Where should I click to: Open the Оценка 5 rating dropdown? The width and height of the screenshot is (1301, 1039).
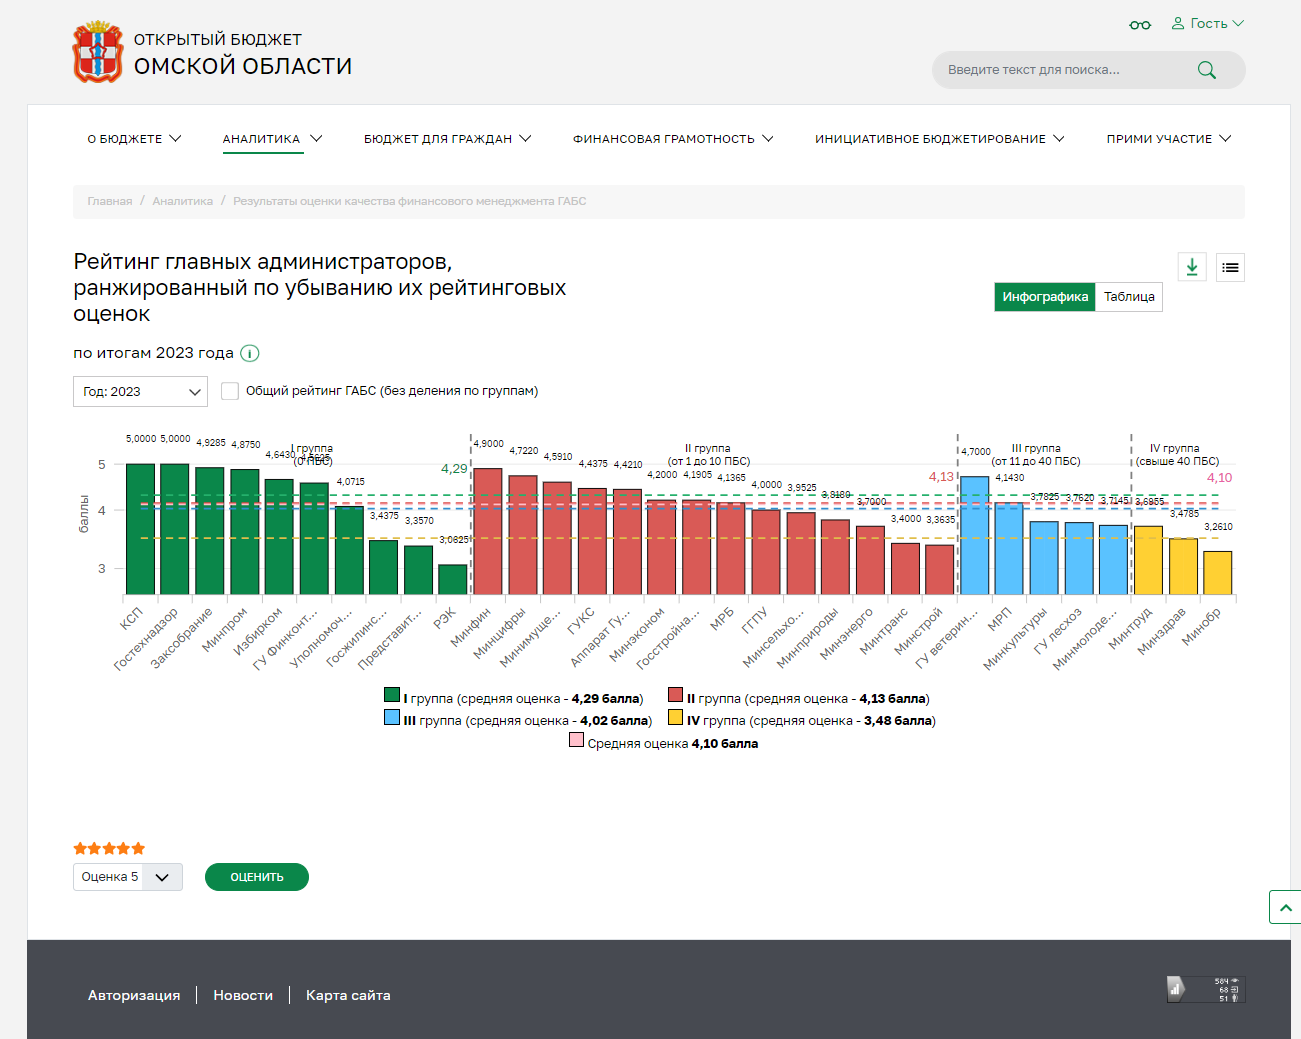click(127, 877)
